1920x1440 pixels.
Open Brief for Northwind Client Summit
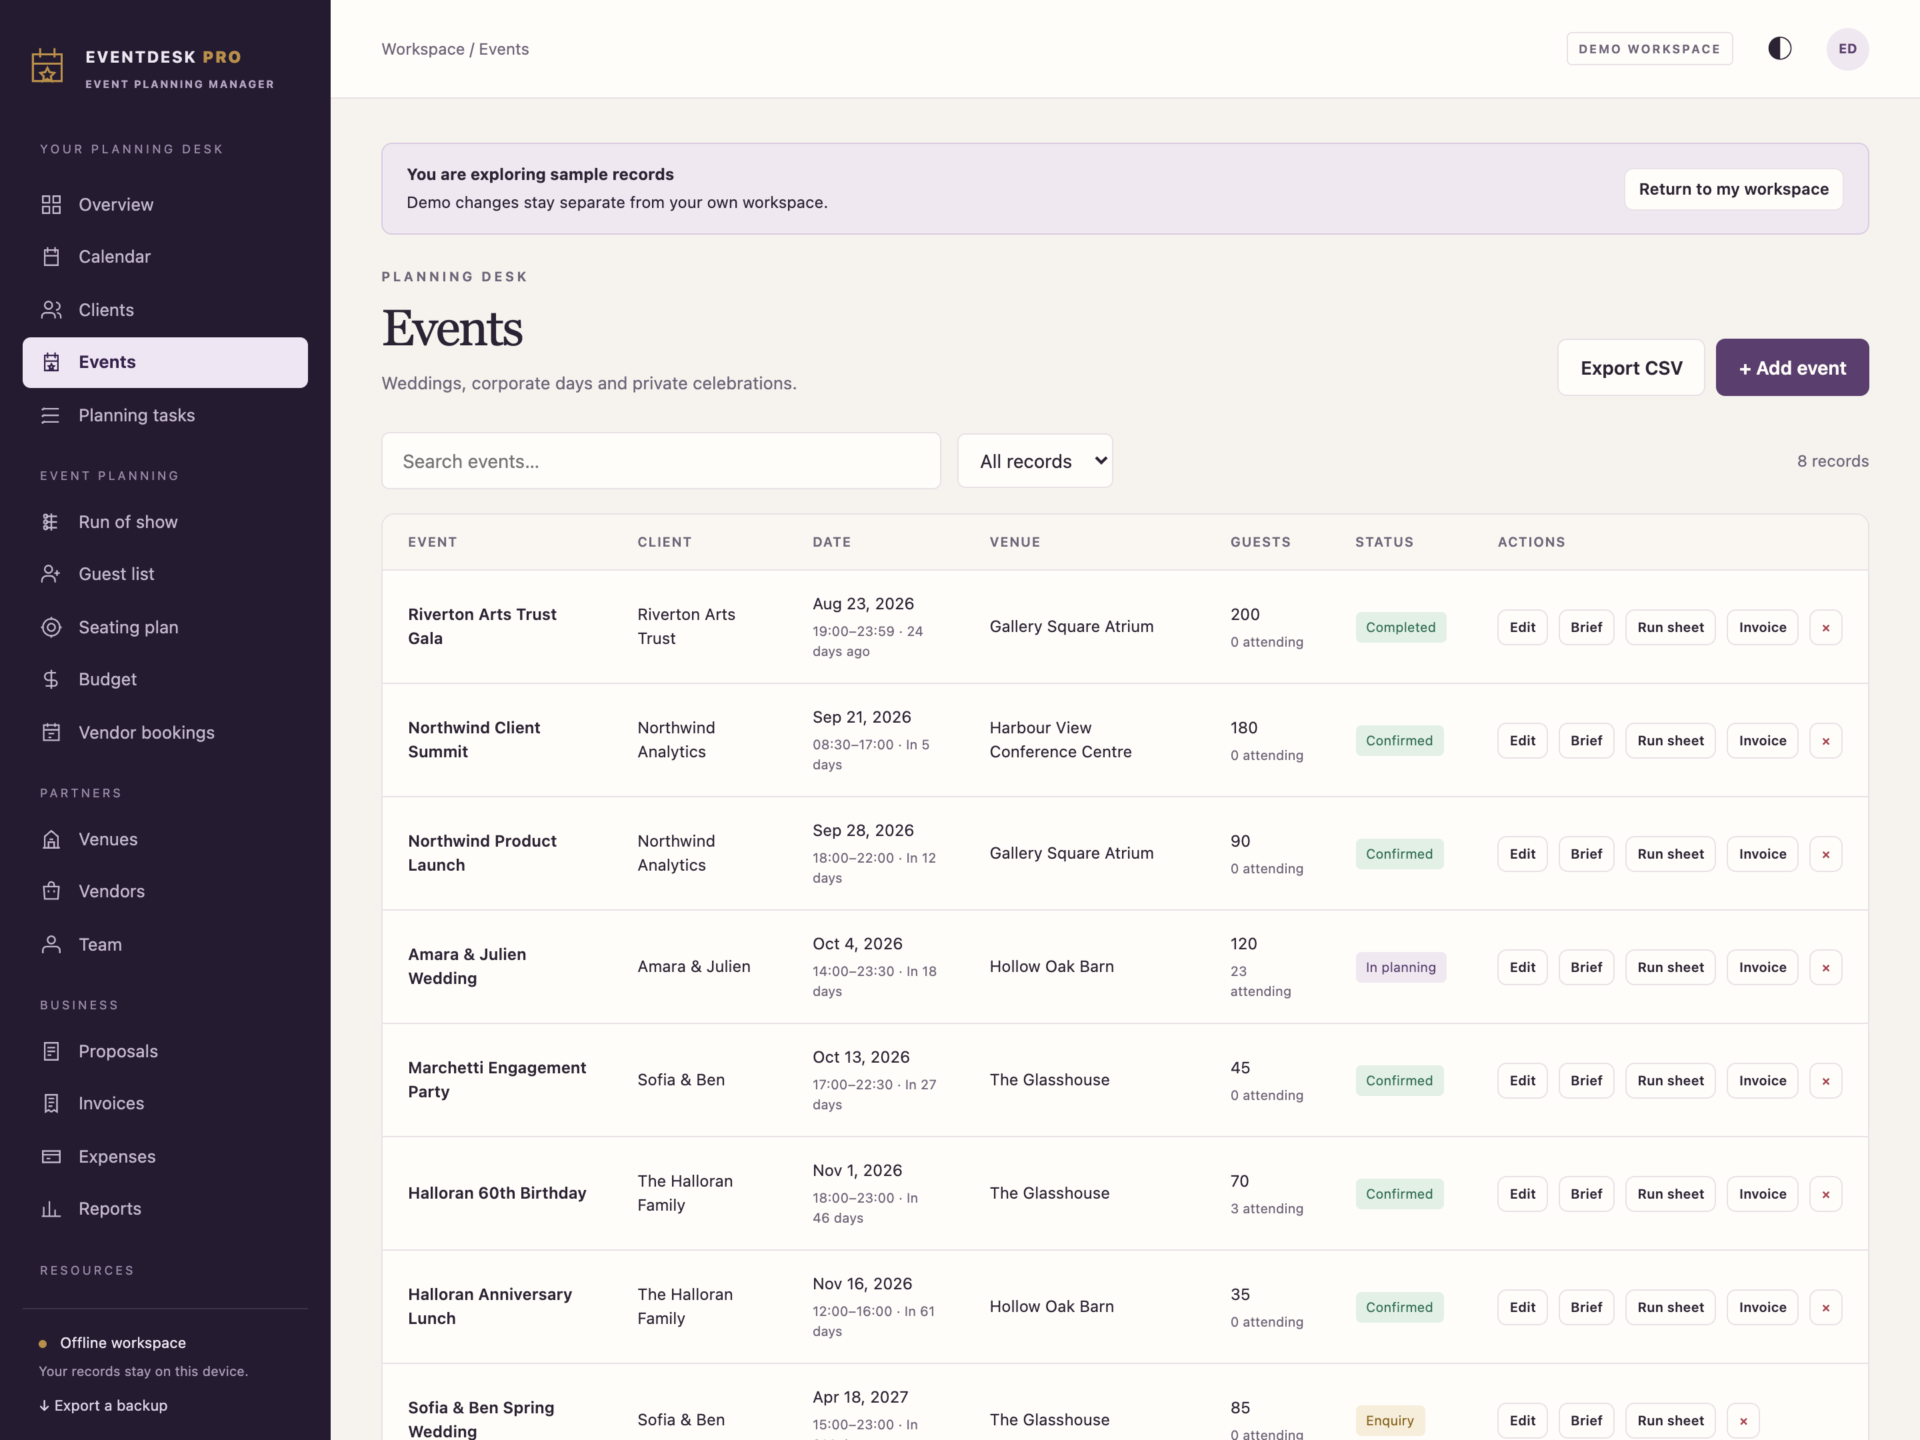[1586, 741]
